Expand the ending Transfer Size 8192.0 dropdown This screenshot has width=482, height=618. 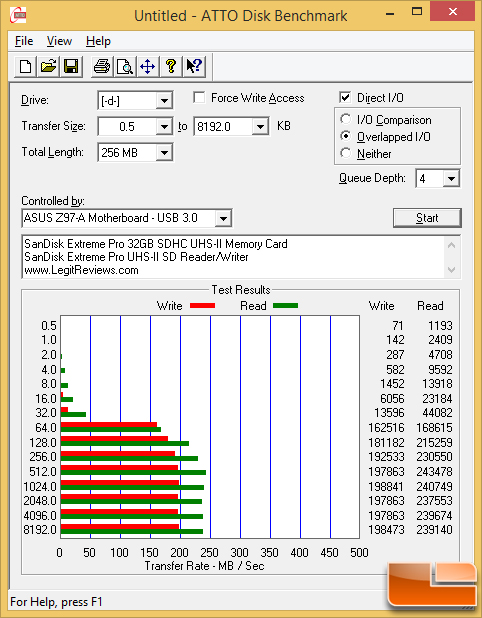click(260, 127)
